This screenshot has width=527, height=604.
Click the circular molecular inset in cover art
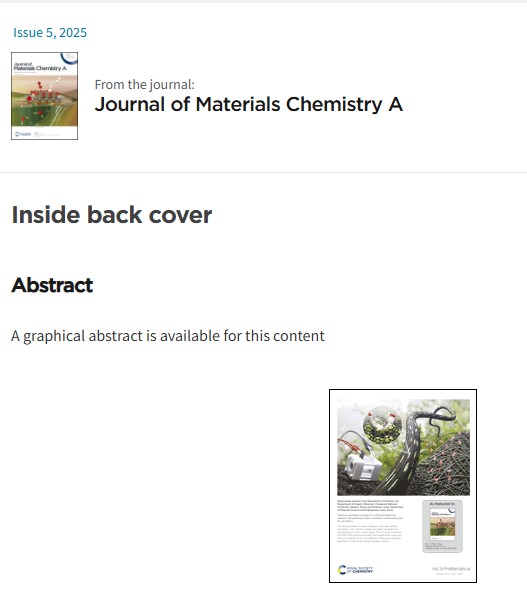(382, 425)
